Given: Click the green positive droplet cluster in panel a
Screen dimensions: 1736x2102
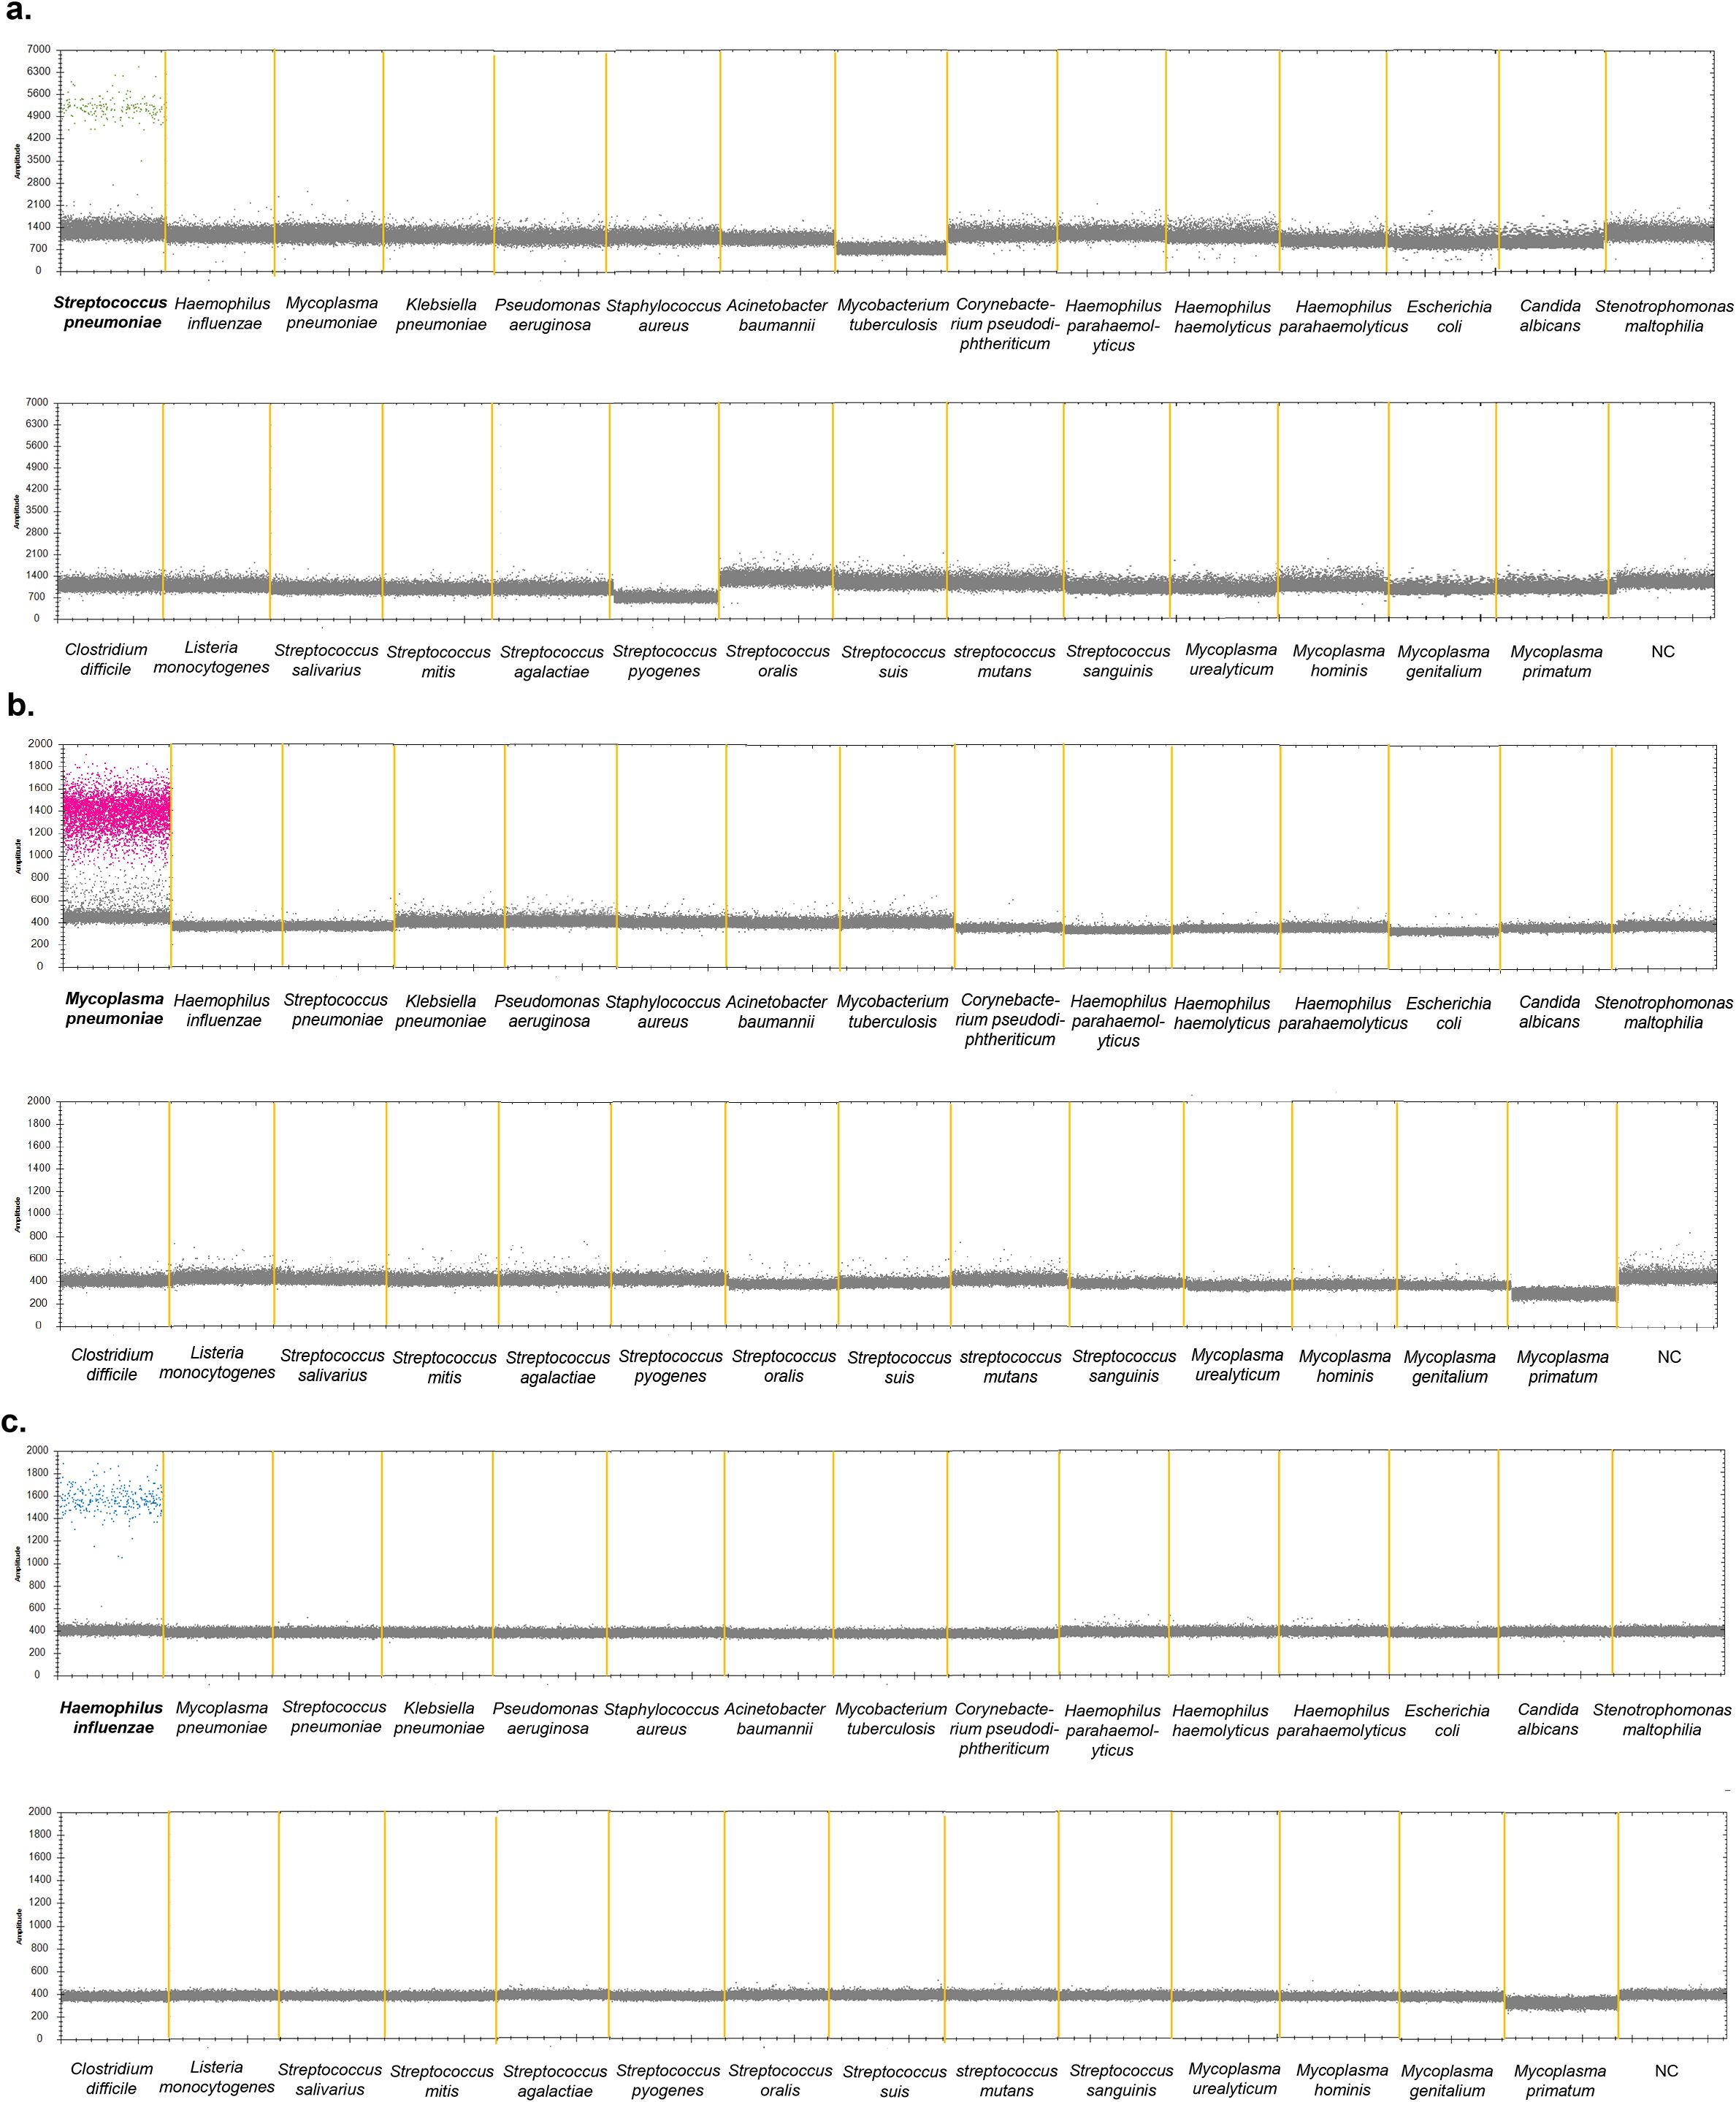Looking at the screenshot, I should (113, 107).
